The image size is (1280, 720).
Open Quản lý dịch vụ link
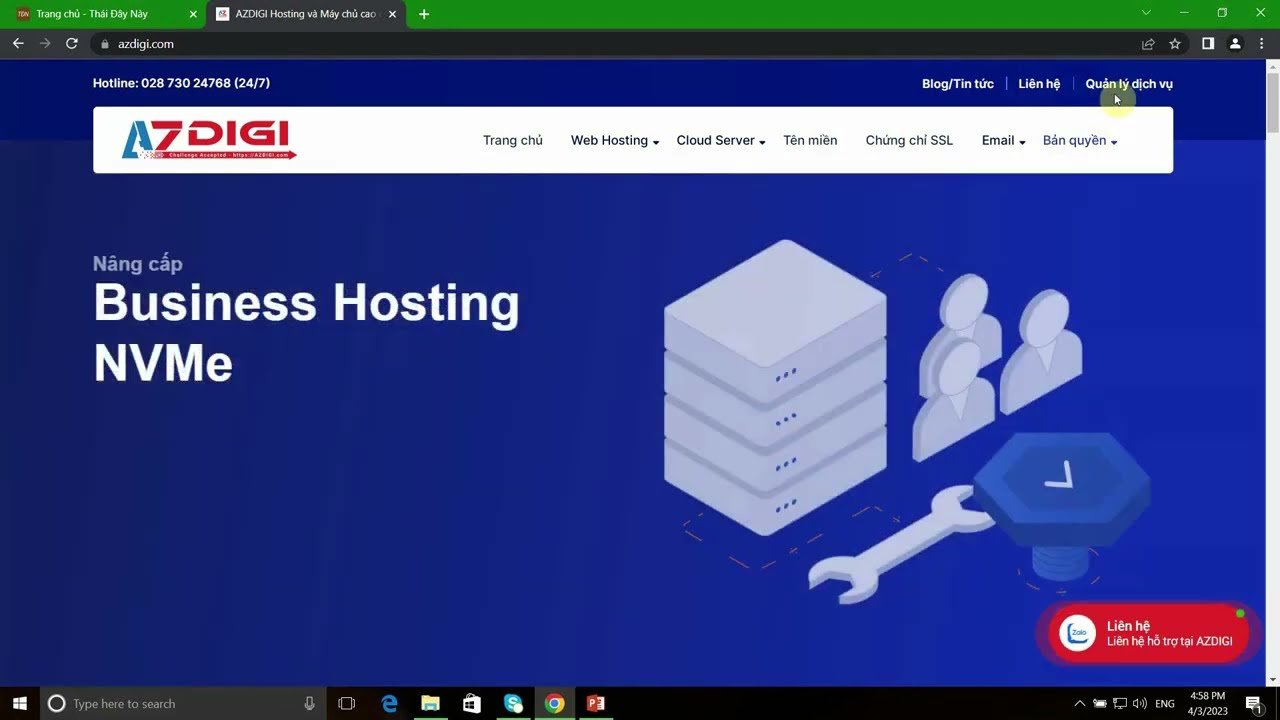coord(1129,84)
